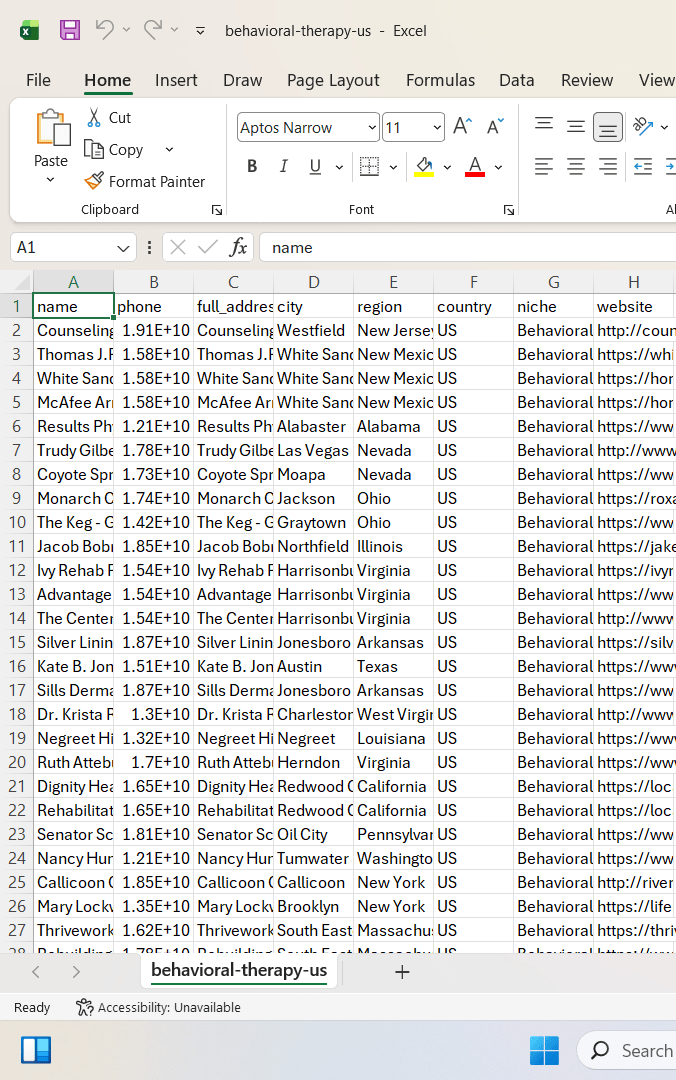Open the Page Layout tab
676x1080 pixels.
point(333,81)
